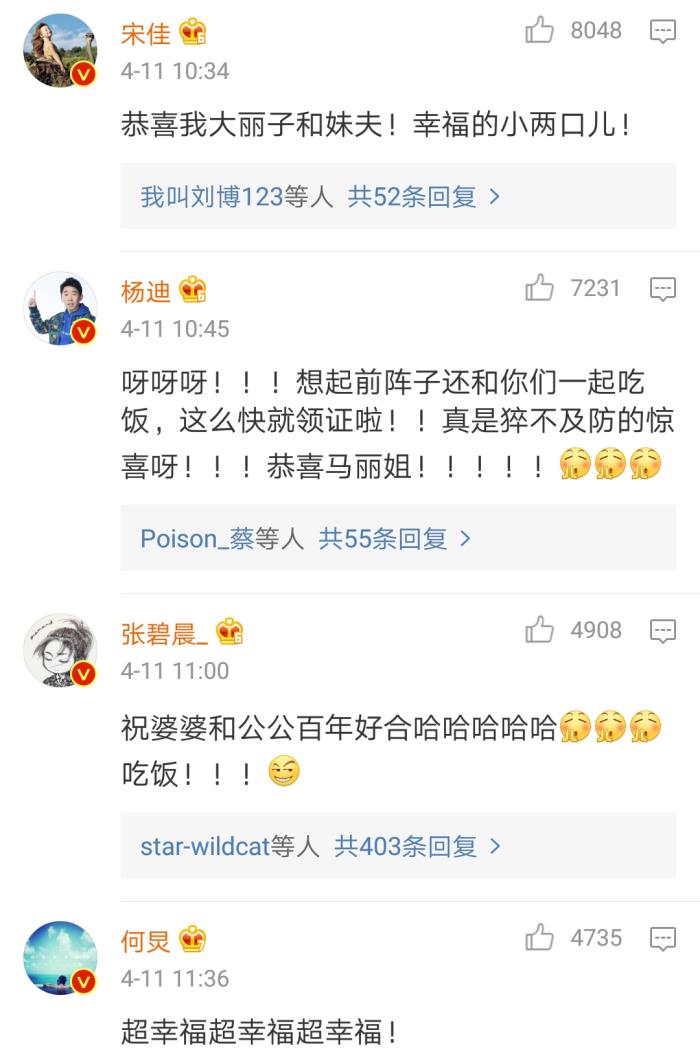Click crown membership badge next to 宋佳
Screen dimensions: 700x1063
(x=192, y=33)
